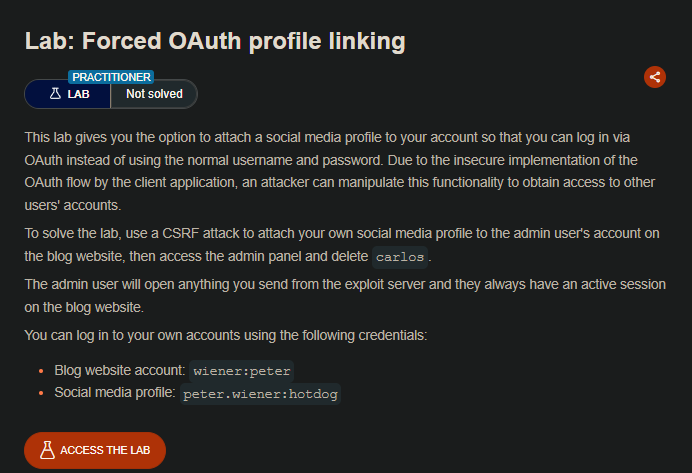
Task: Click the bullet before Social media profile
Action: click(x=40, y=393)
